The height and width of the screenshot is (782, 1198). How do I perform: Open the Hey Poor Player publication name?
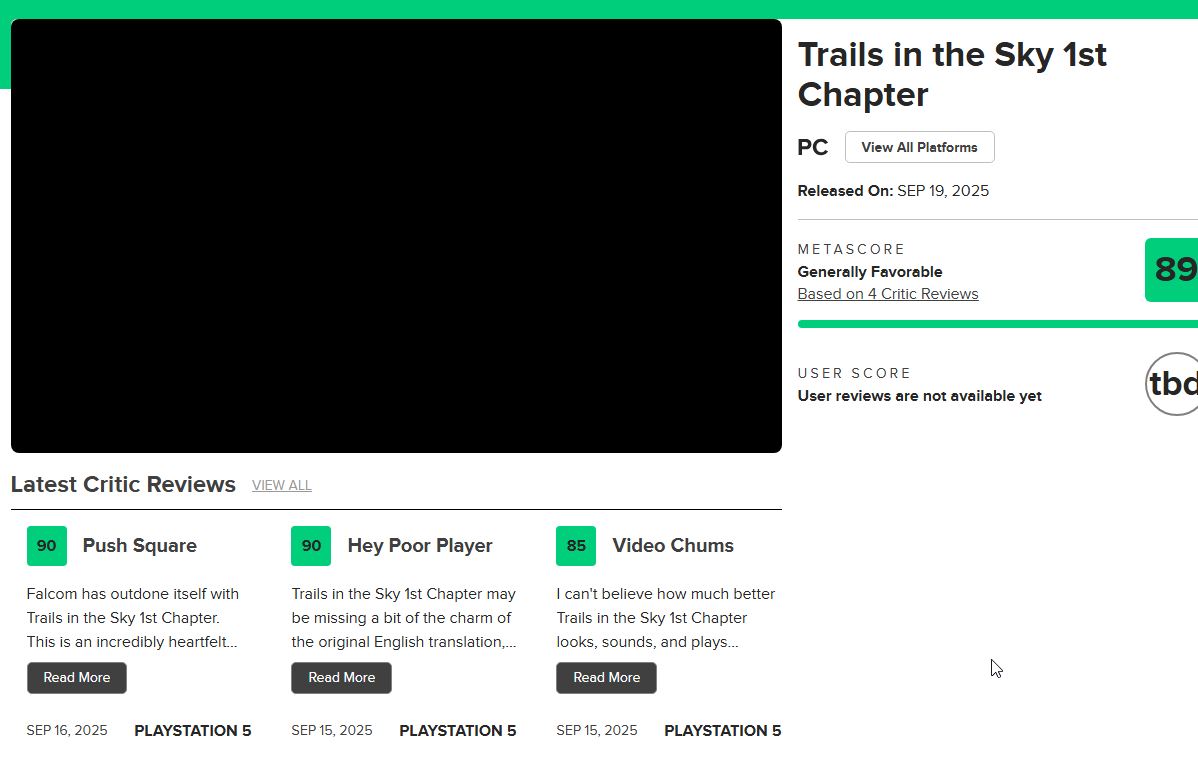420,546
